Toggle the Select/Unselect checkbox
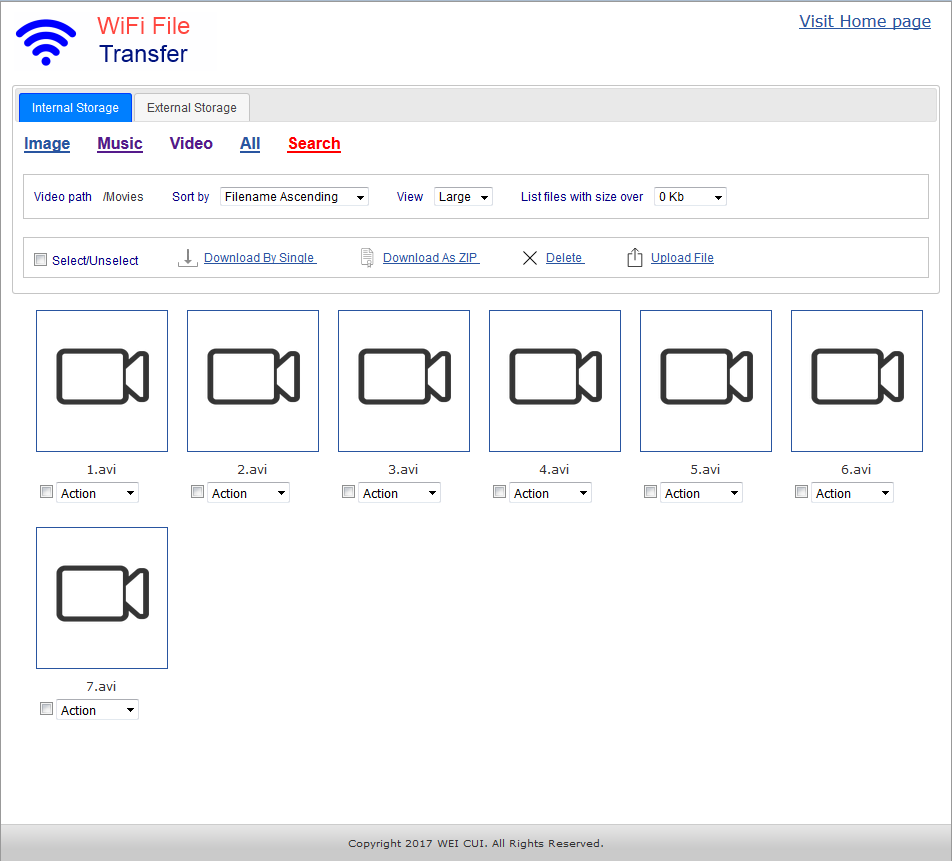This screenshot has width=952, height=861. click(x=41, y=260)
